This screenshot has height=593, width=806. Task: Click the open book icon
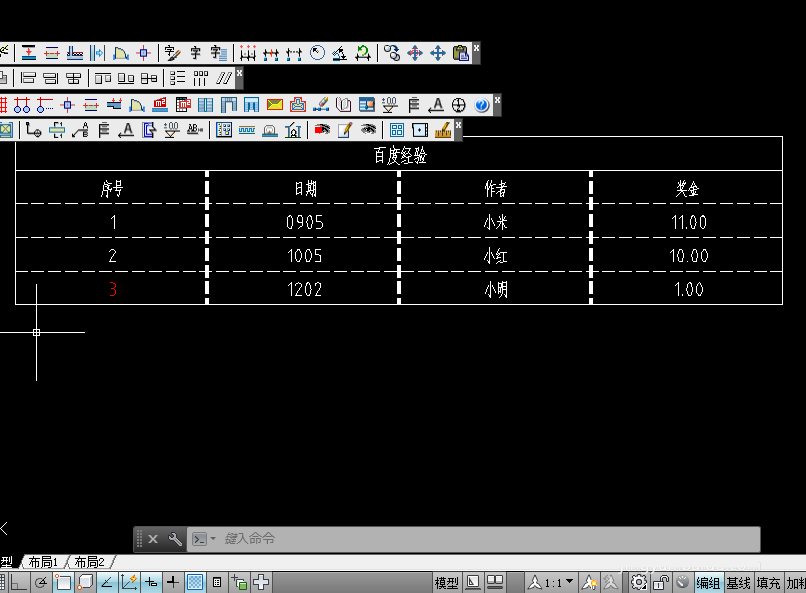coord(343,105)
